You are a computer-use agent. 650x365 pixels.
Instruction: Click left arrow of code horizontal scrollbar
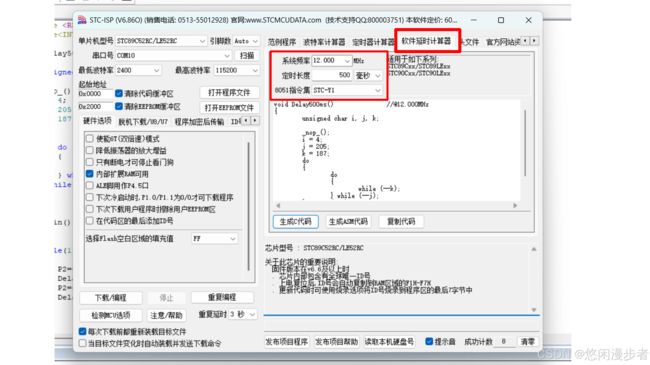pyautogui.click(x=278, y=205)
